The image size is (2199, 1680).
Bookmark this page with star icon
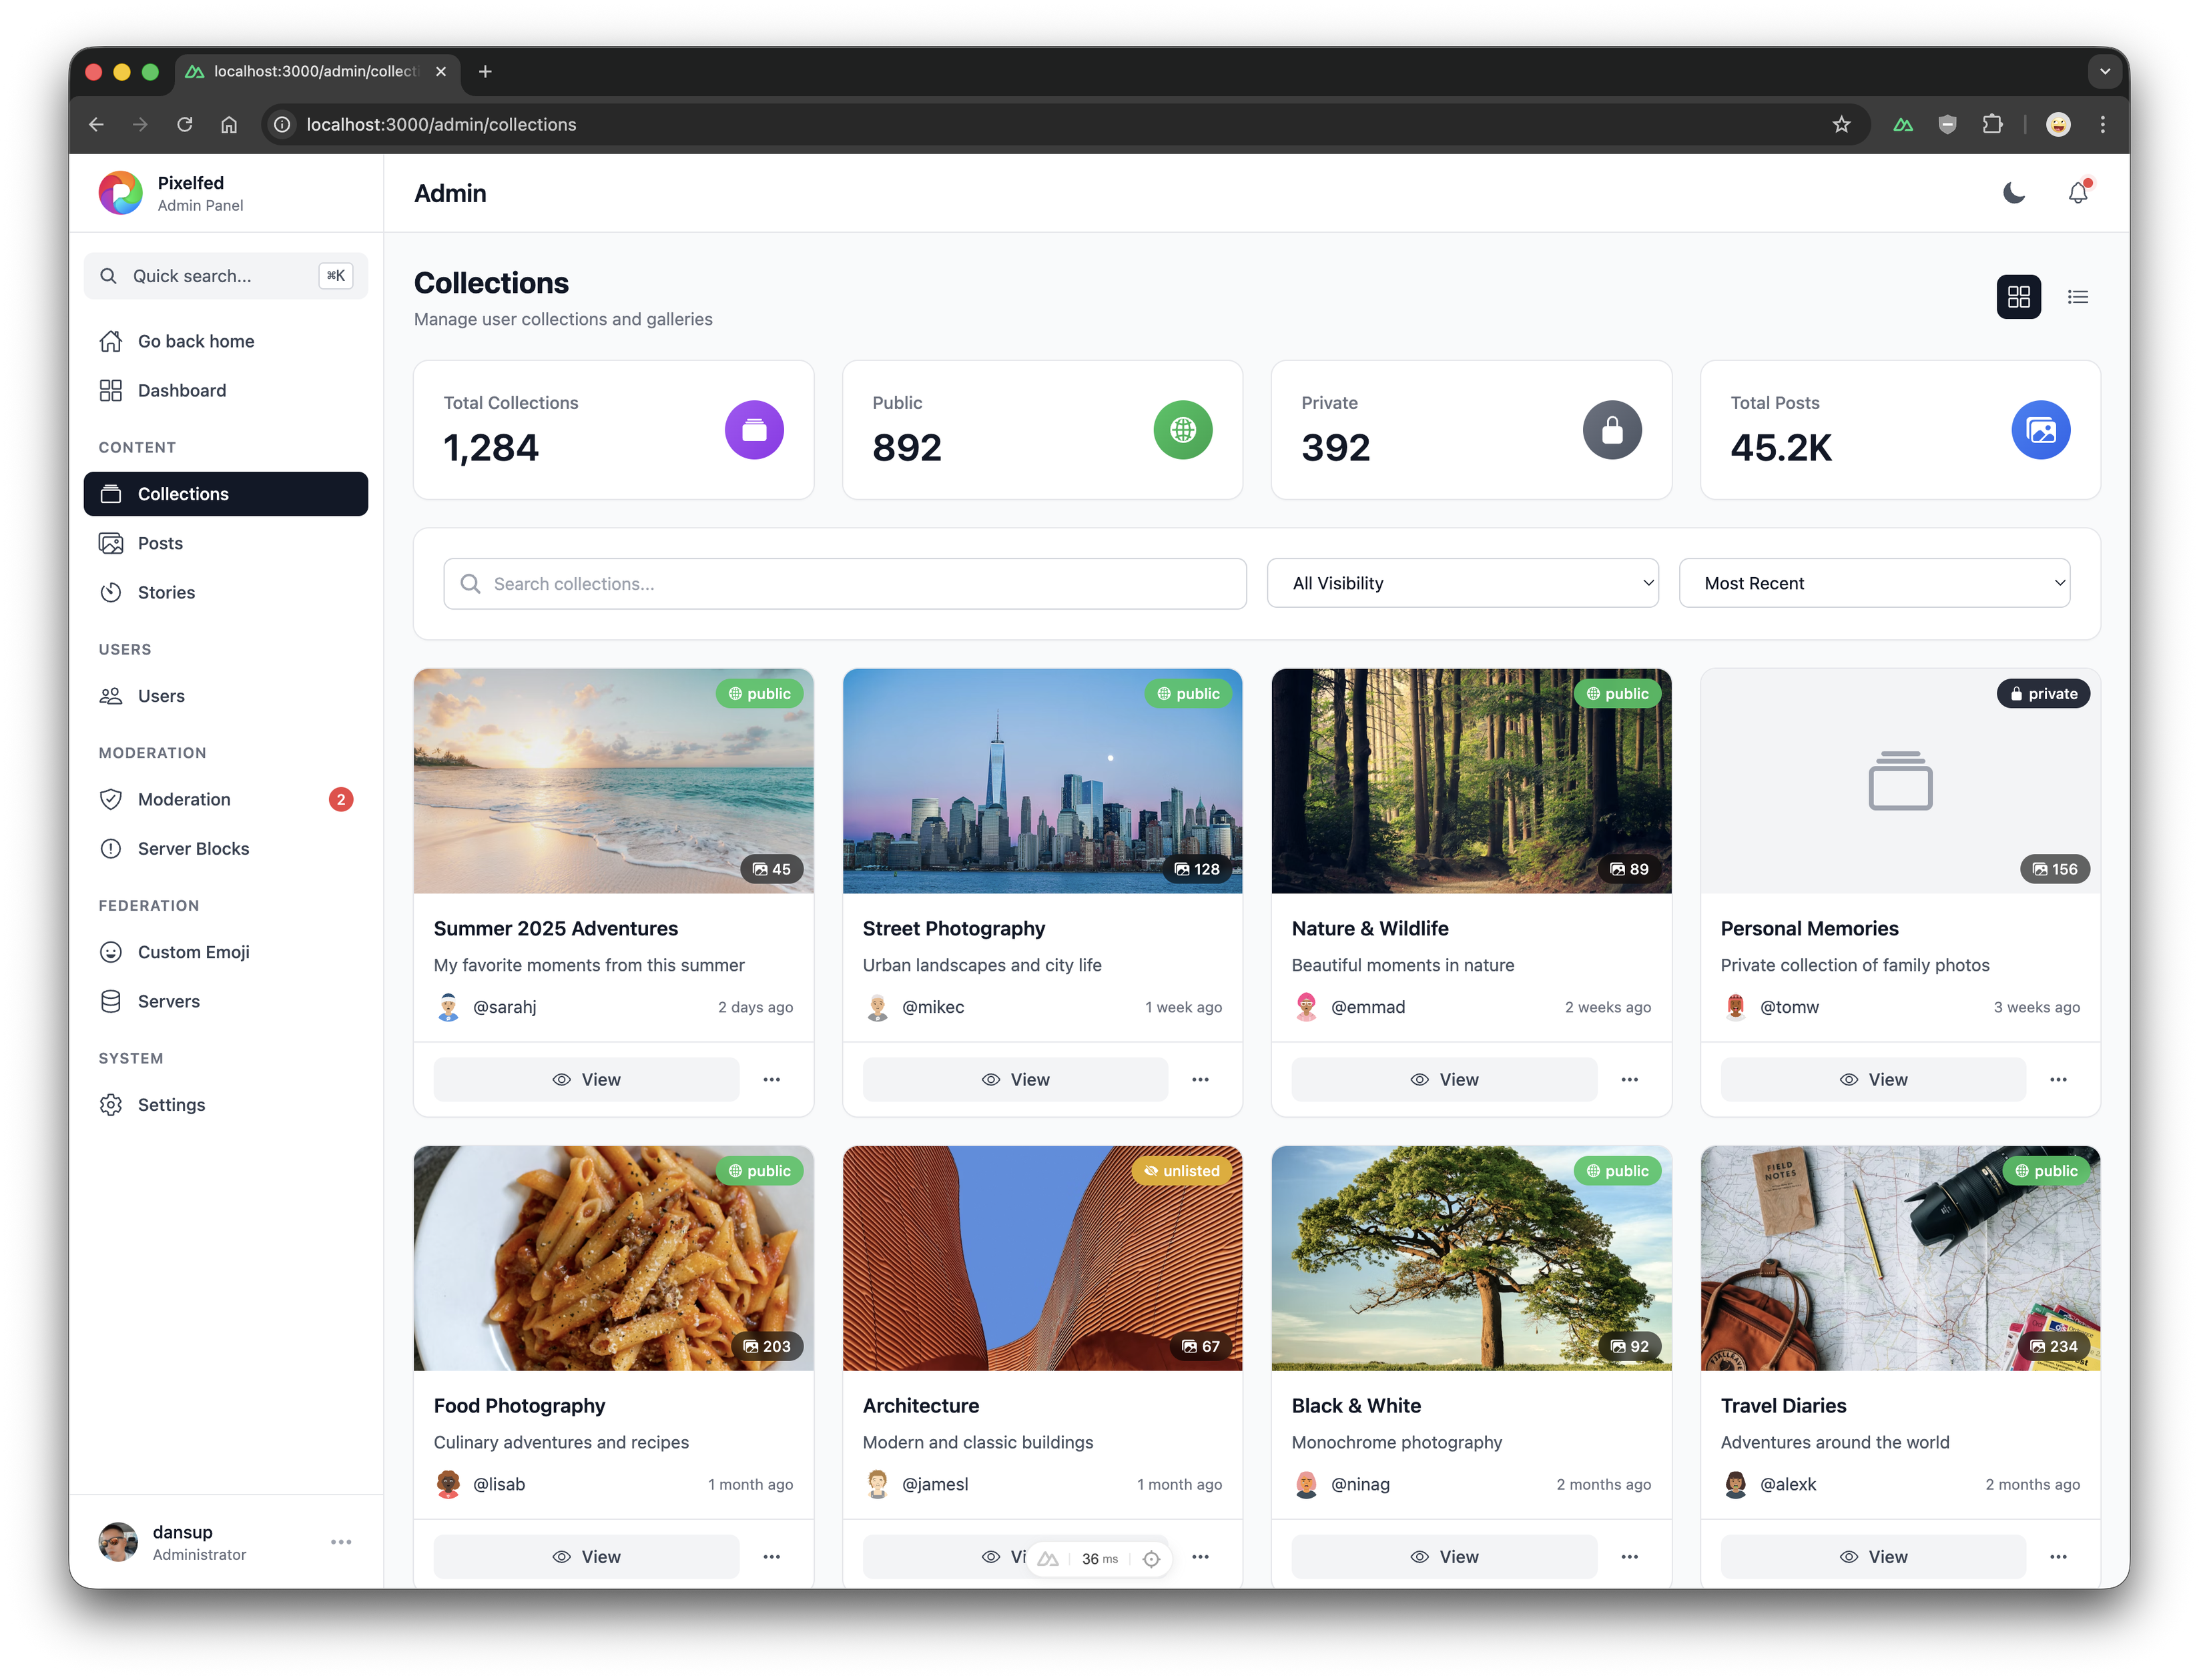(1841, 125)
